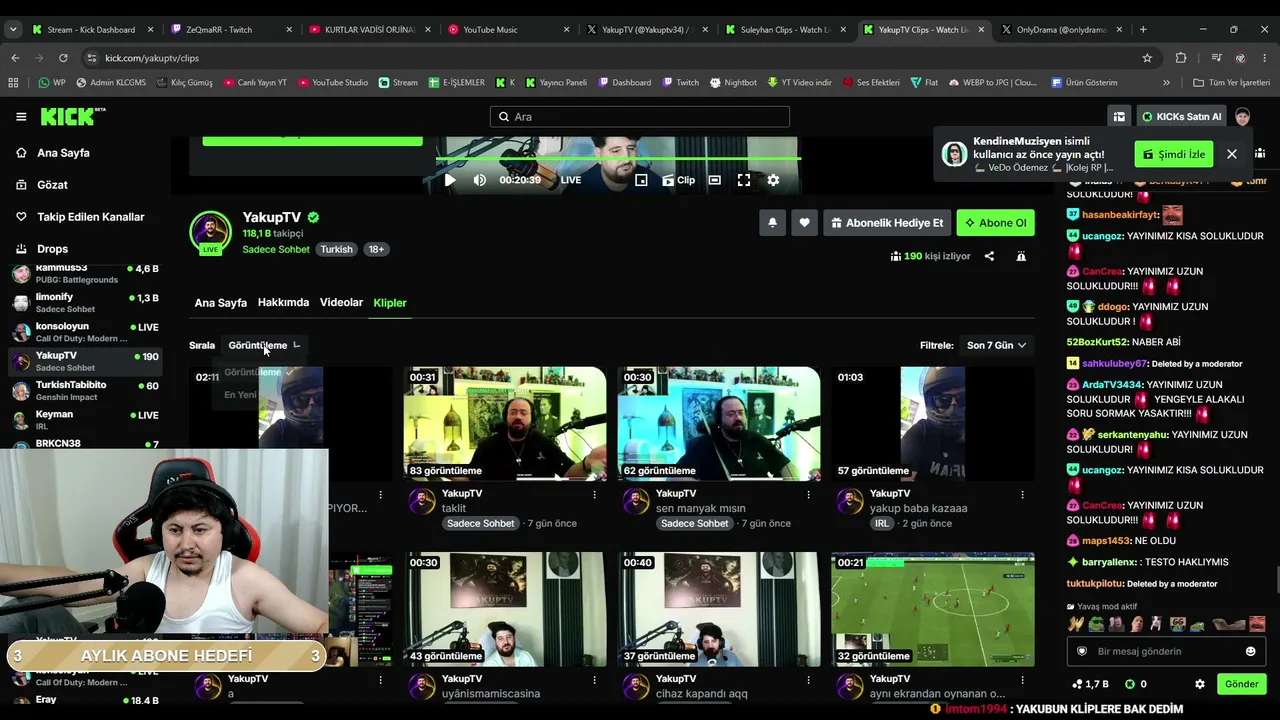Select limonify channel in the sidebar

[x=85, y=303]
